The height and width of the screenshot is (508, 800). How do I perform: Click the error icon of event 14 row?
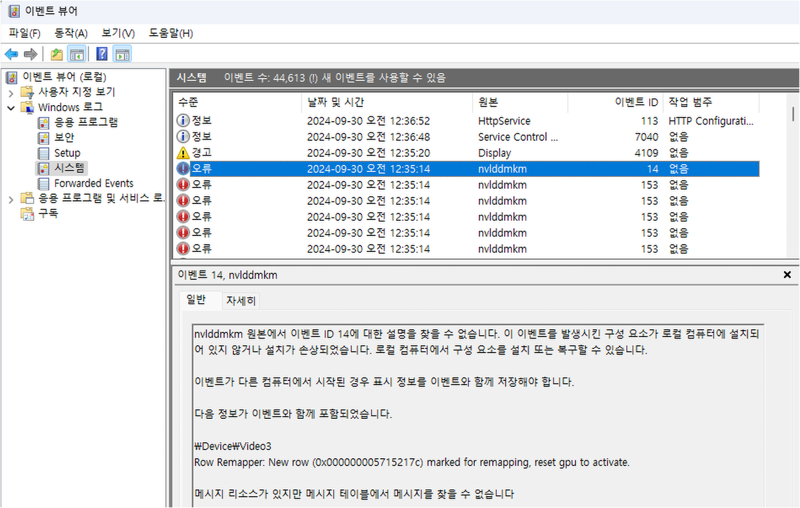183,169
